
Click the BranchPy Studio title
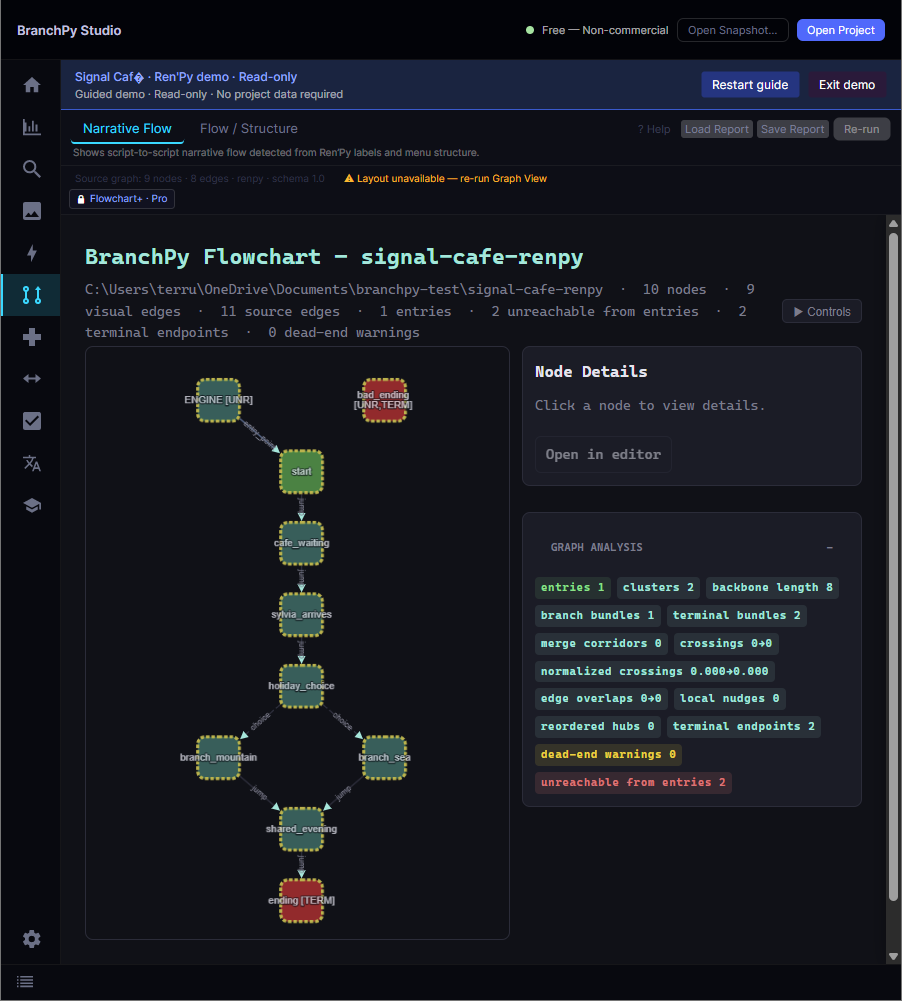tap(69, 30)
